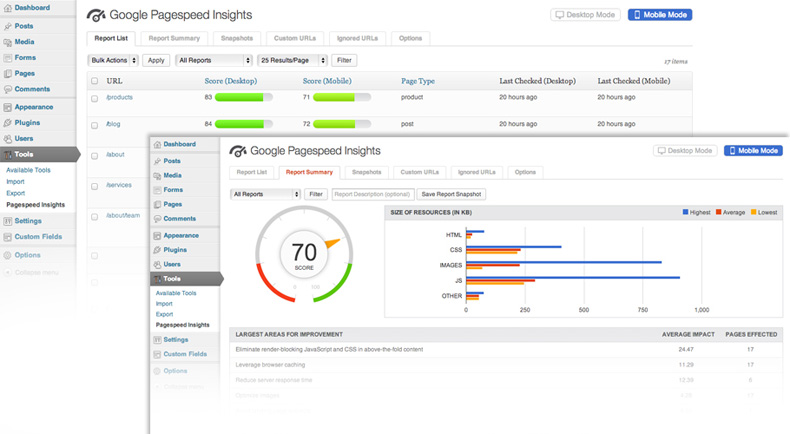Click Options gear icon in back window sidebar
This screenshot has height=434, width=790.
(x=8, y=256)
